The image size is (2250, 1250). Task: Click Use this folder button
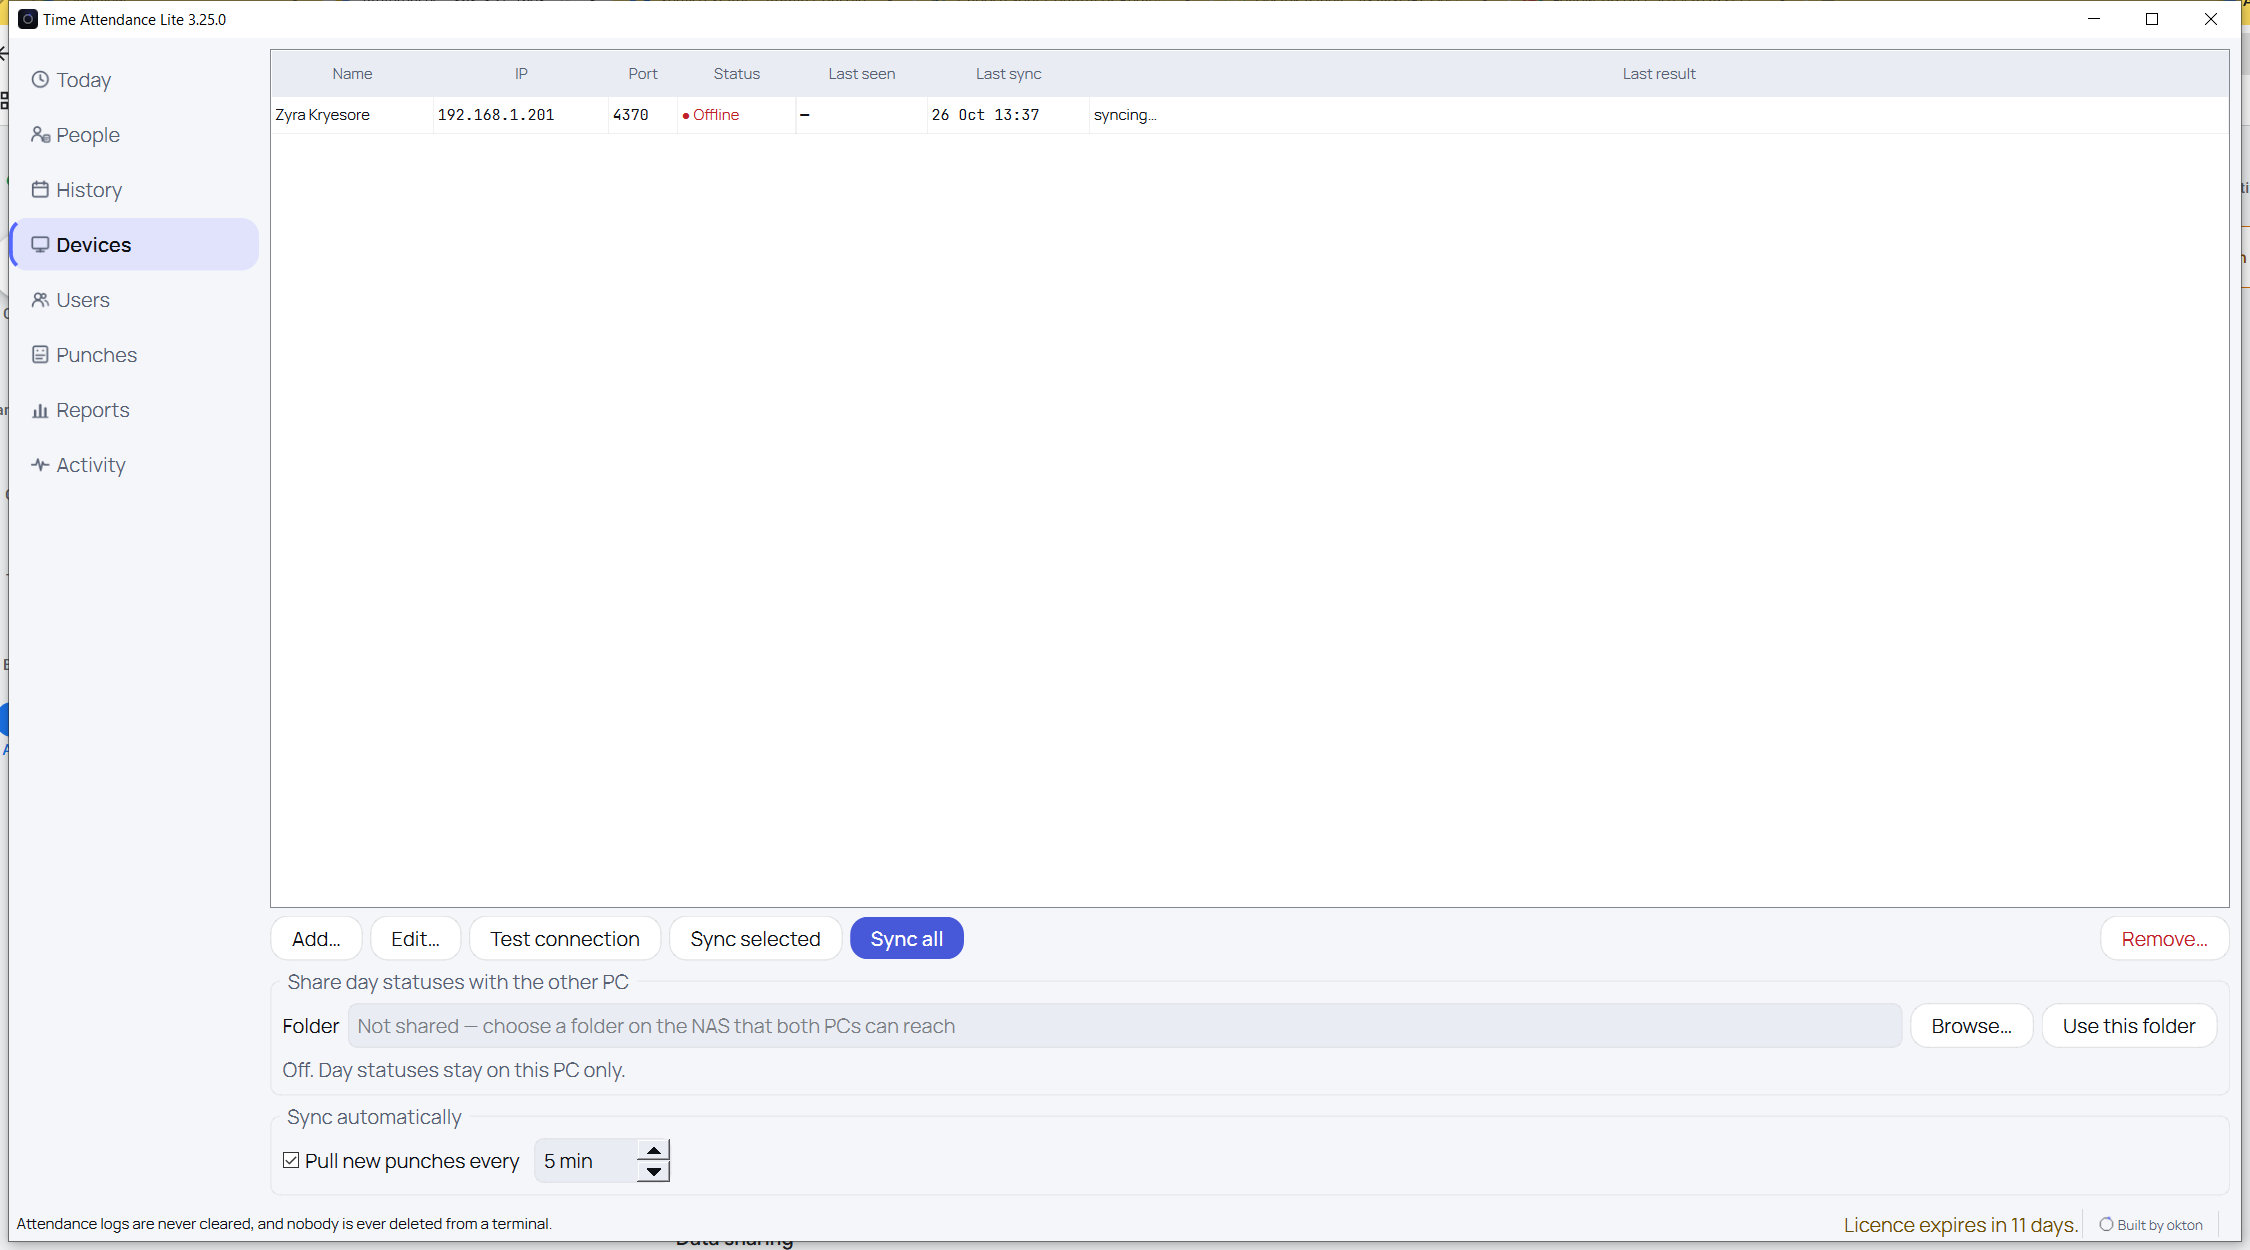(x=2129, y=1026)
